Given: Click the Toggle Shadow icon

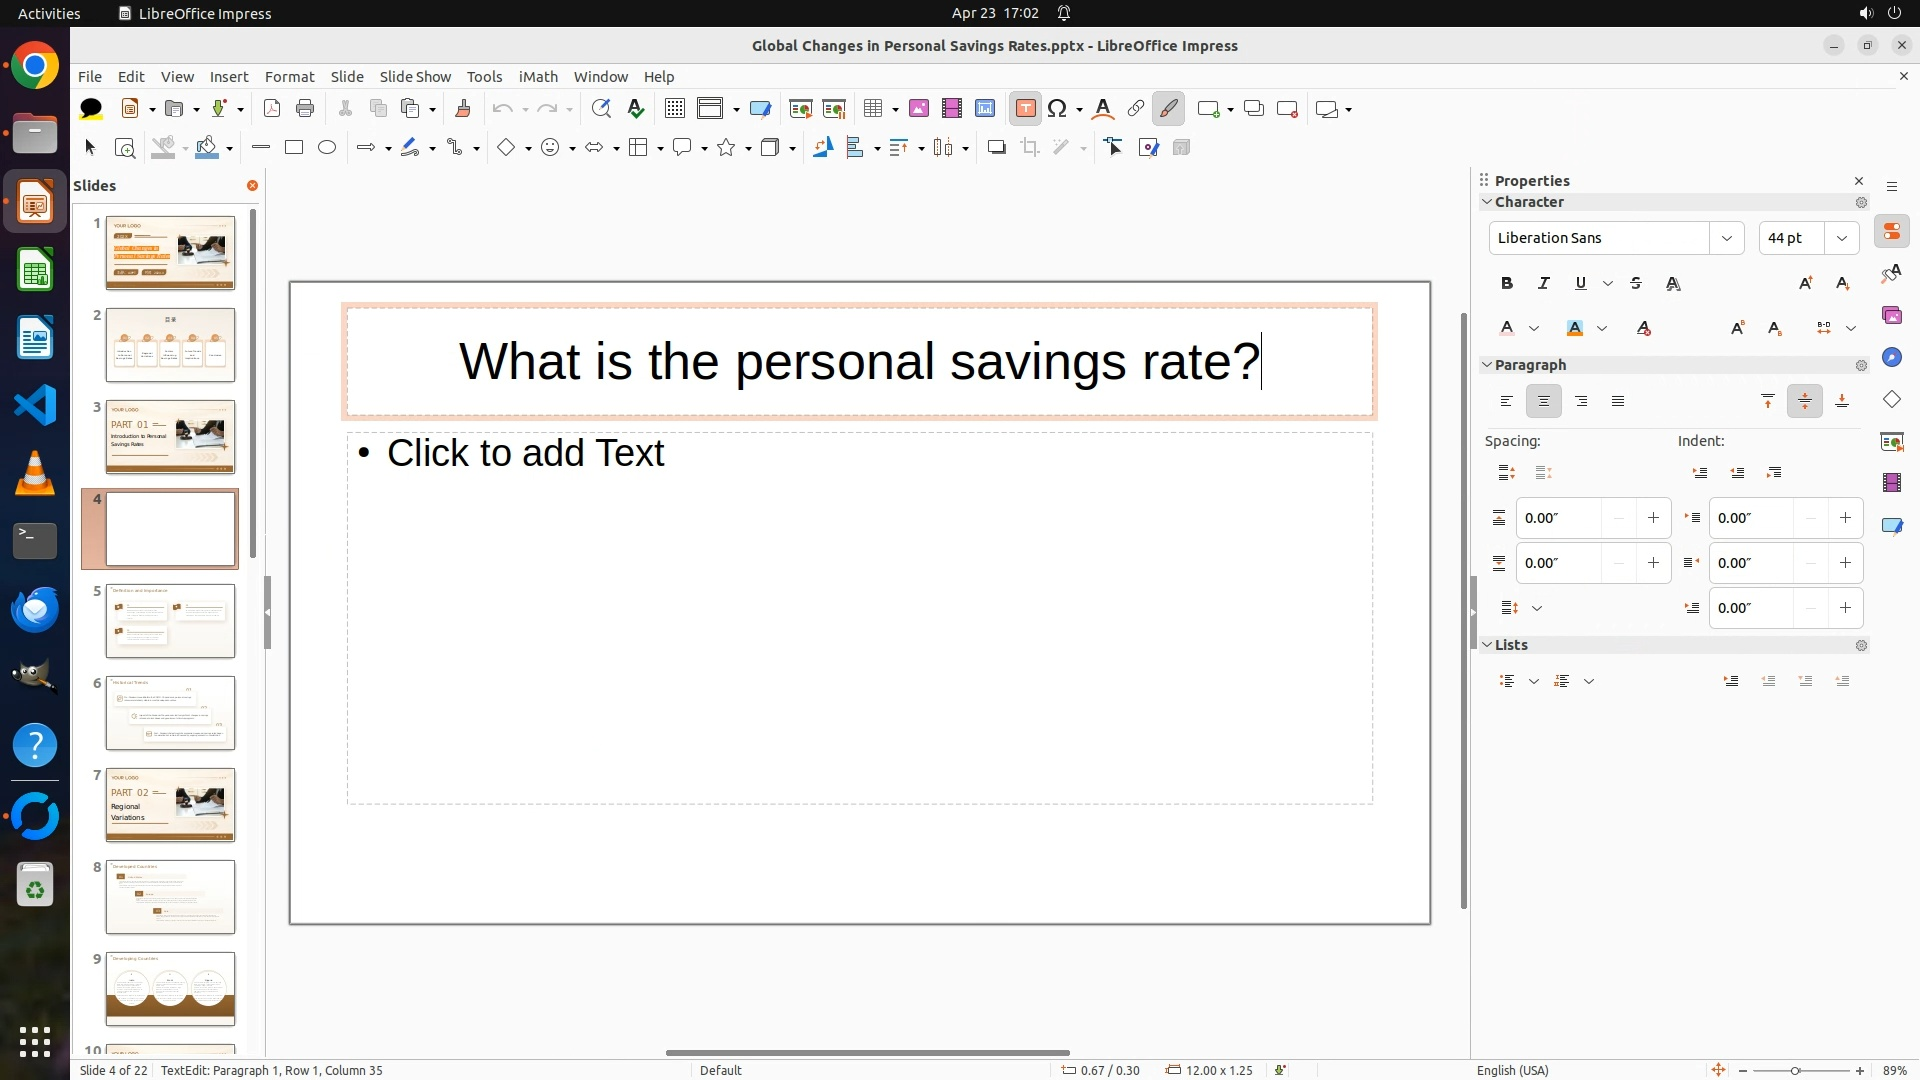Looking at the screenshot, I should point(996,148).
